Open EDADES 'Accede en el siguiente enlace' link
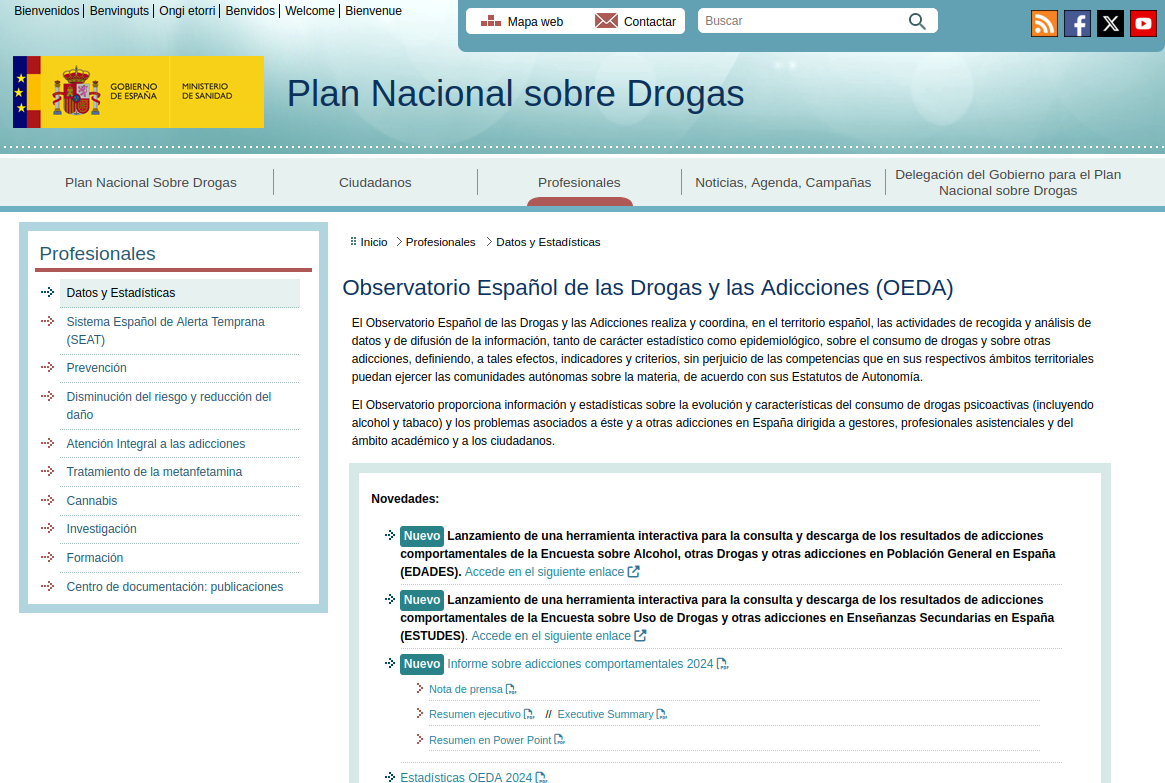Image resolution: width=1165 pixels, height=783 pixels. click(x=544, y=572)
